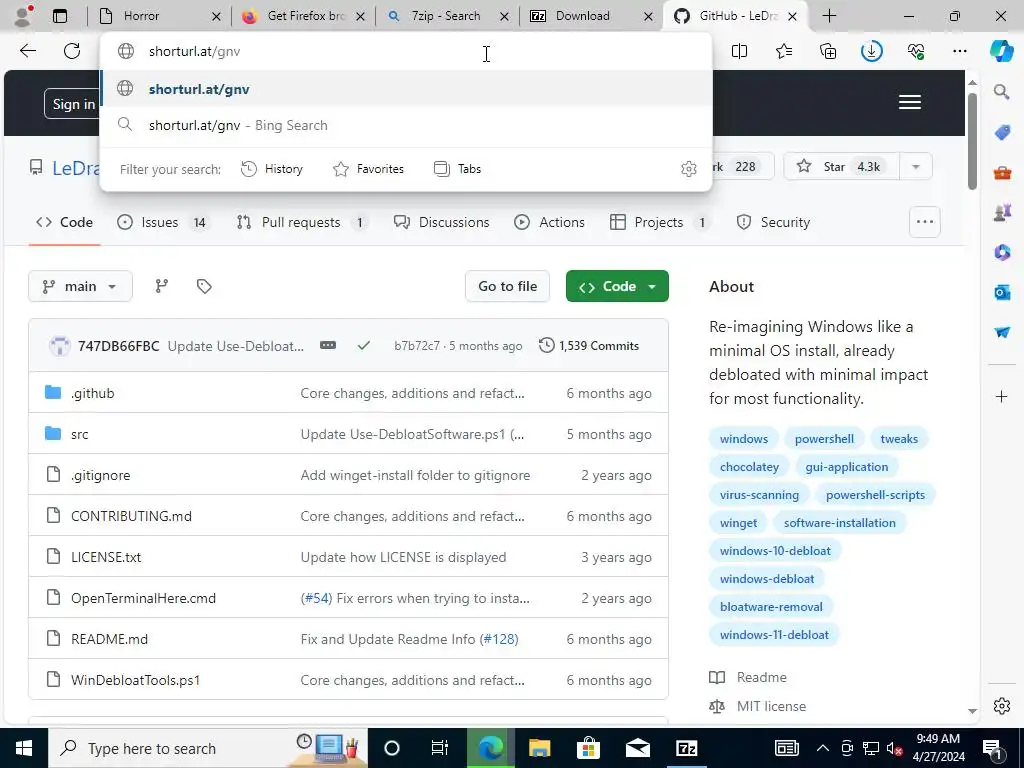1024x768 pixels.
Task: Open the Downloads icon in Edge toolbar
Action: click(x=872, y=51)
